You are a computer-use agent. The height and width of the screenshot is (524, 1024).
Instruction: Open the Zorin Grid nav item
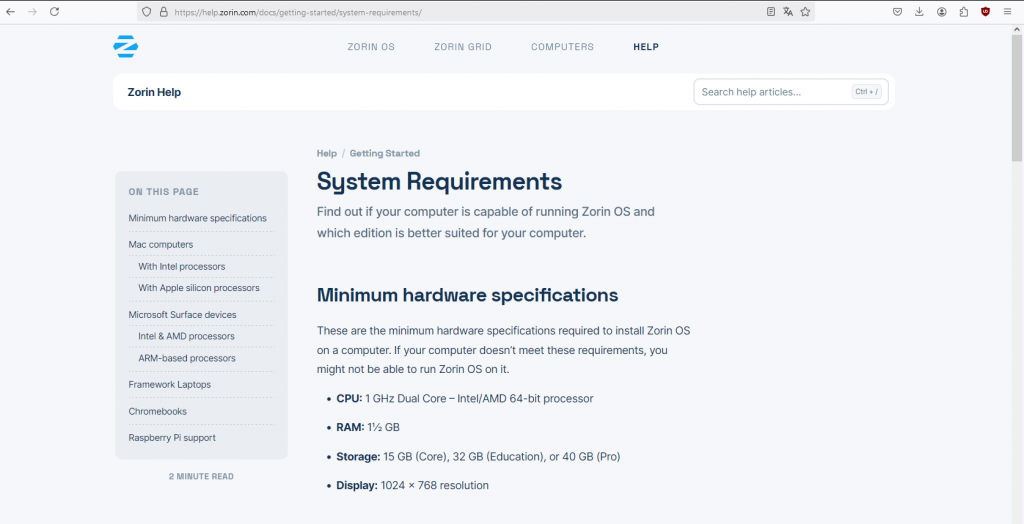463,47
